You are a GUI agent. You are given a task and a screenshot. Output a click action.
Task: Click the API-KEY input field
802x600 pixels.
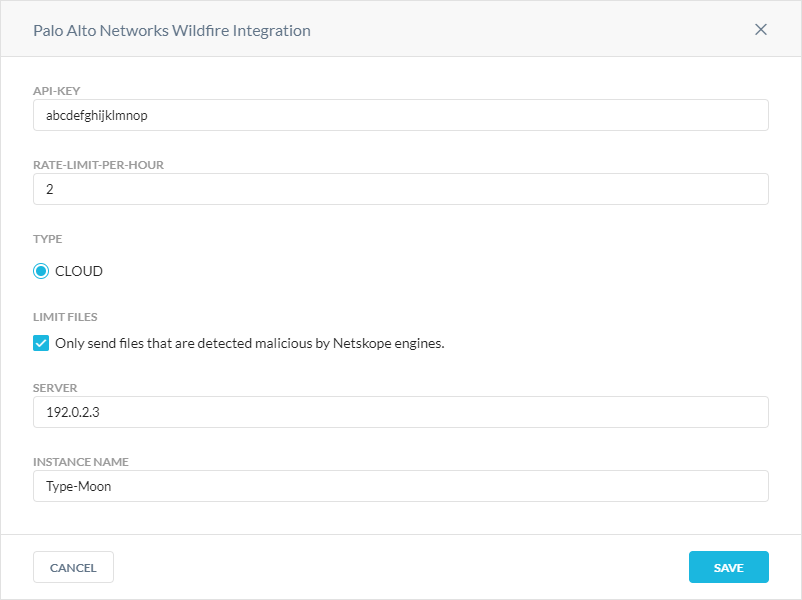[x=400, y=115]
